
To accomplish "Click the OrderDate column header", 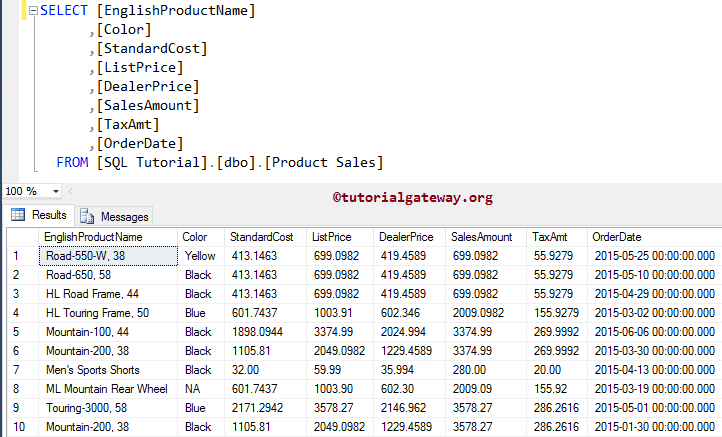I will pos(654,237).
